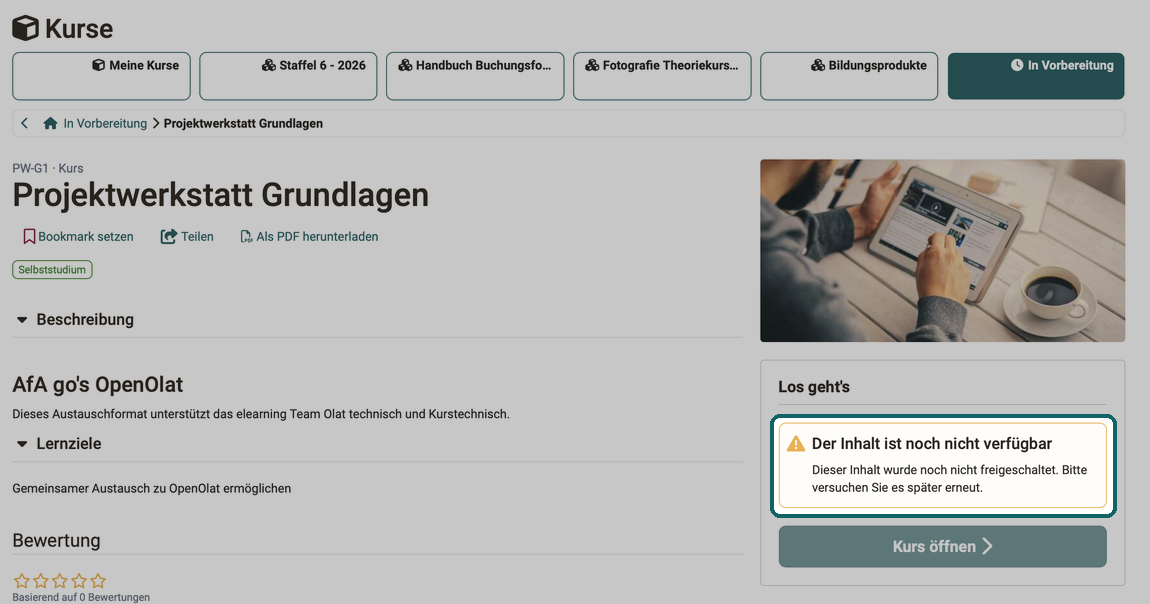
Task: Click the clock icon on In Vorbereitung
Action: click(1017, 65)
